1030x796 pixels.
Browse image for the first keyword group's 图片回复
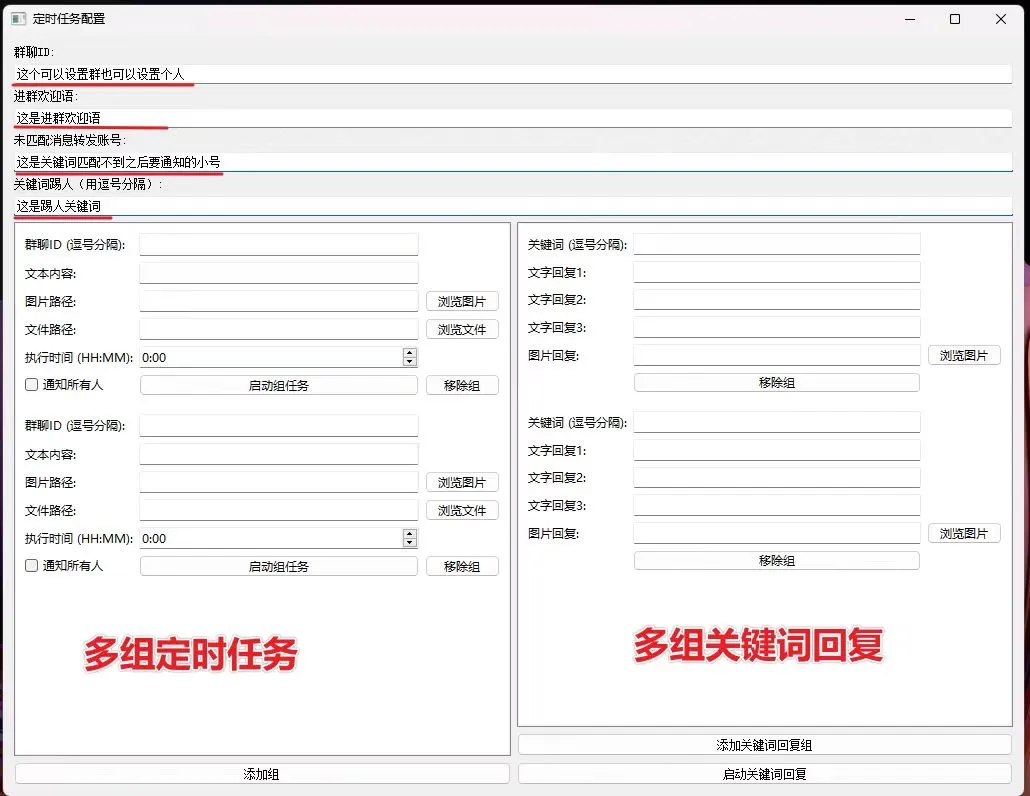(x=963, y=356)
